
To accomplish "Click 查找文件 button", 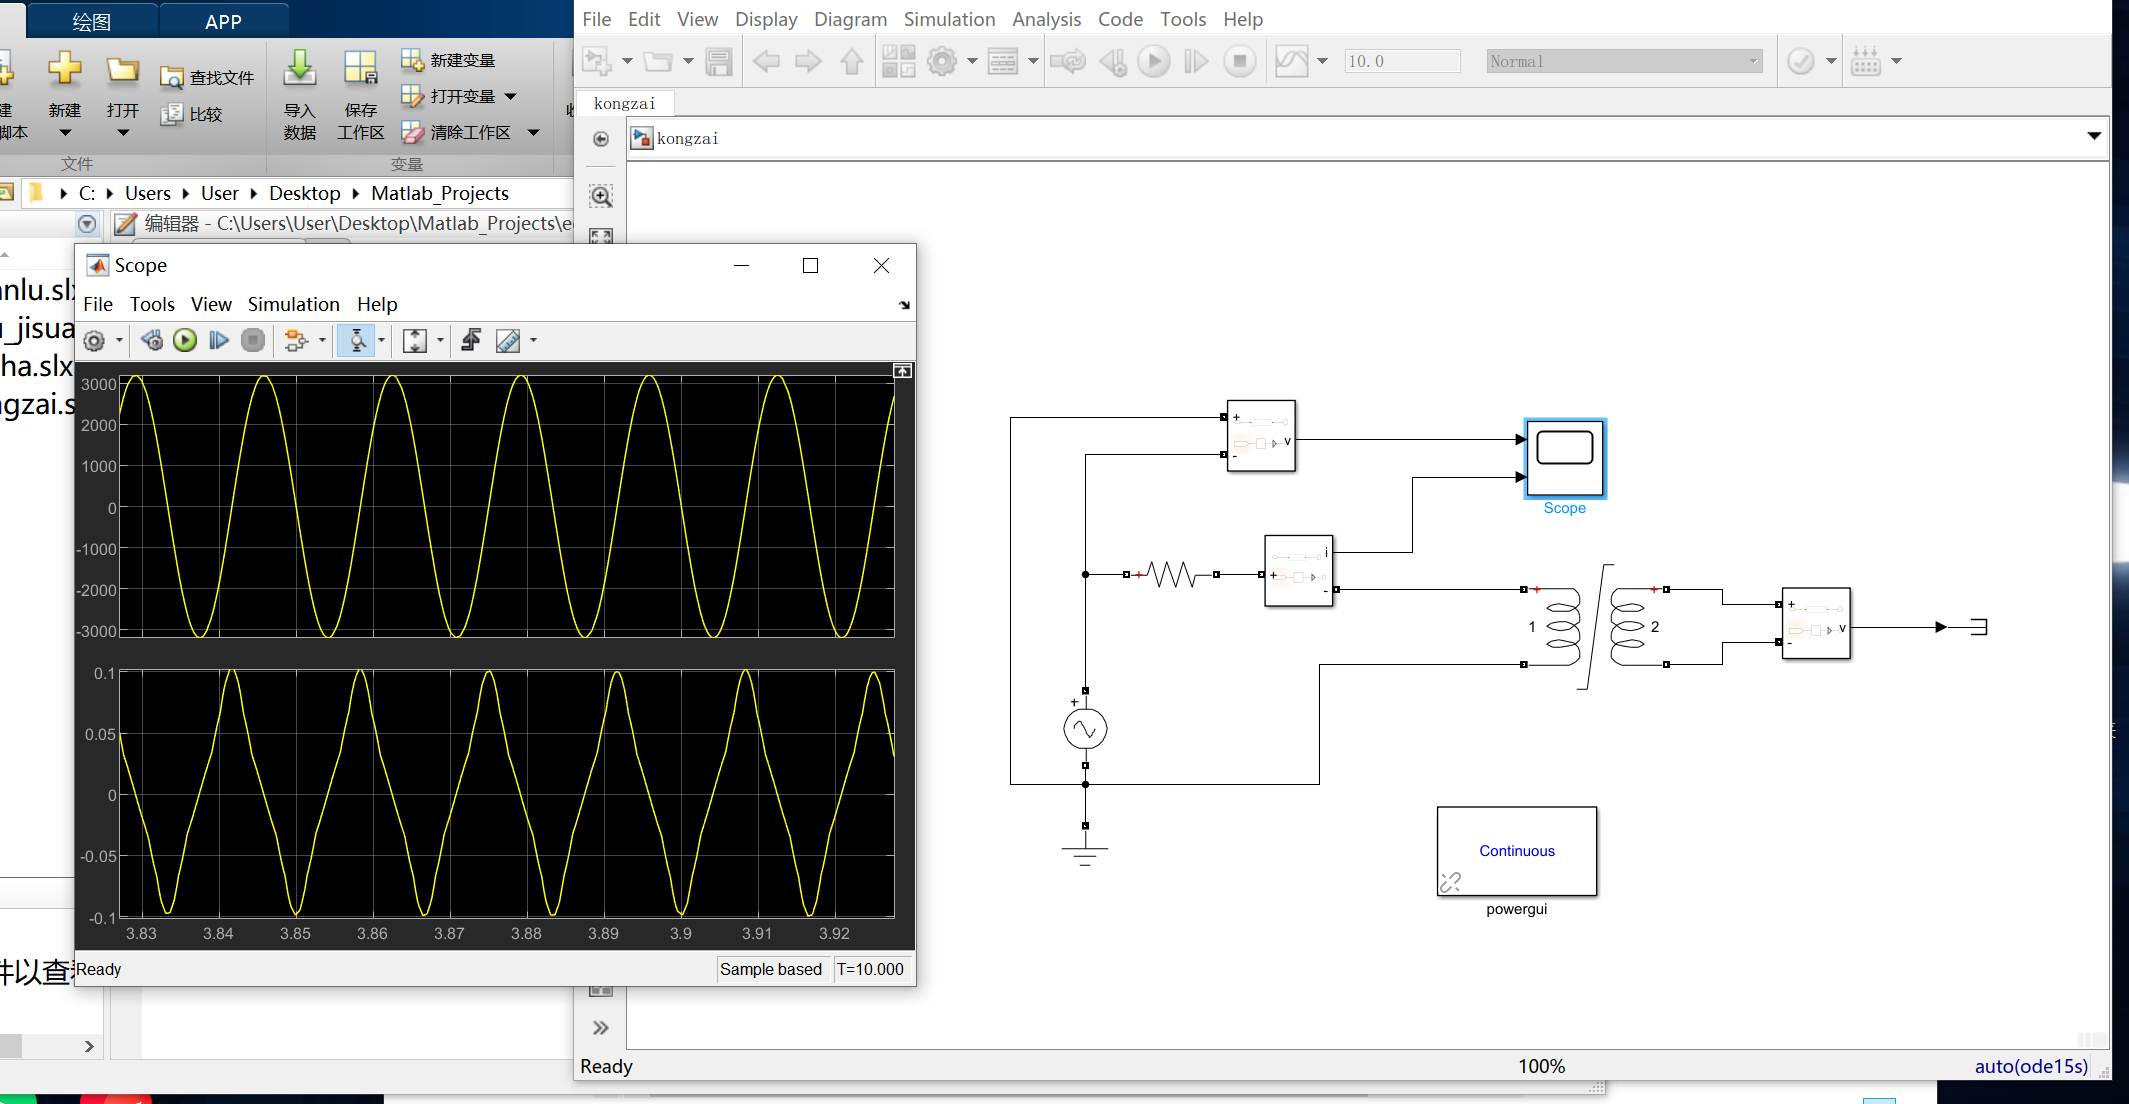I will point(208,77).
